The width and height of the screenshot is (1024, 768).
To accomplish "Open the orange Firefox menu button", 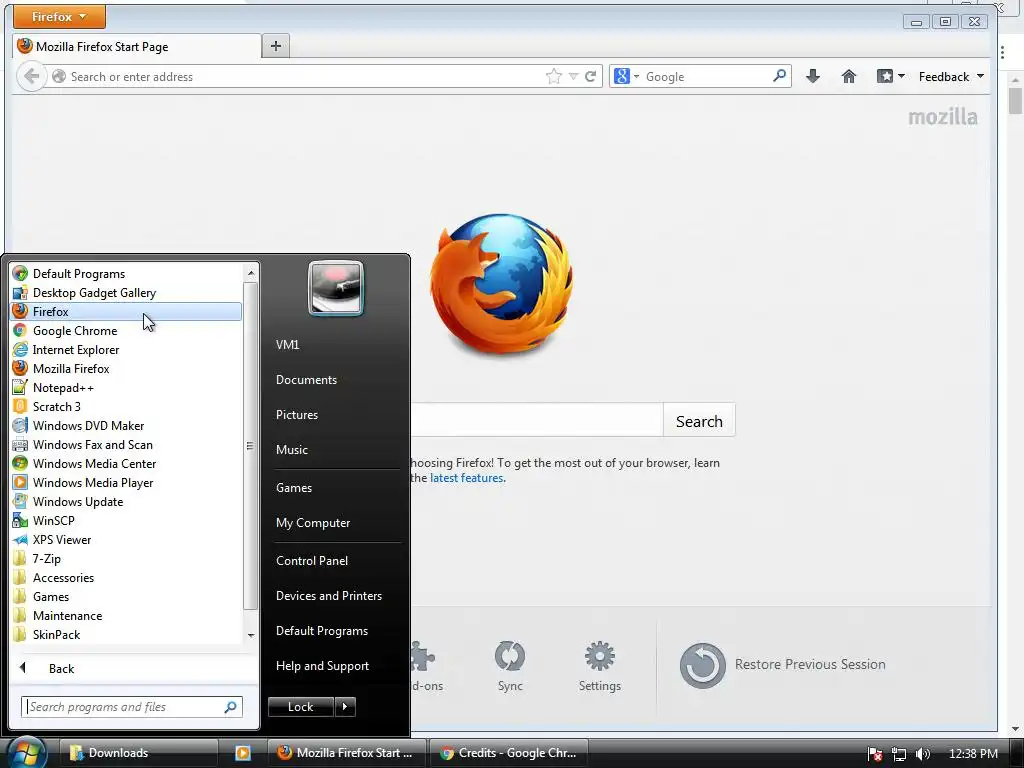I will coord(59,16).
